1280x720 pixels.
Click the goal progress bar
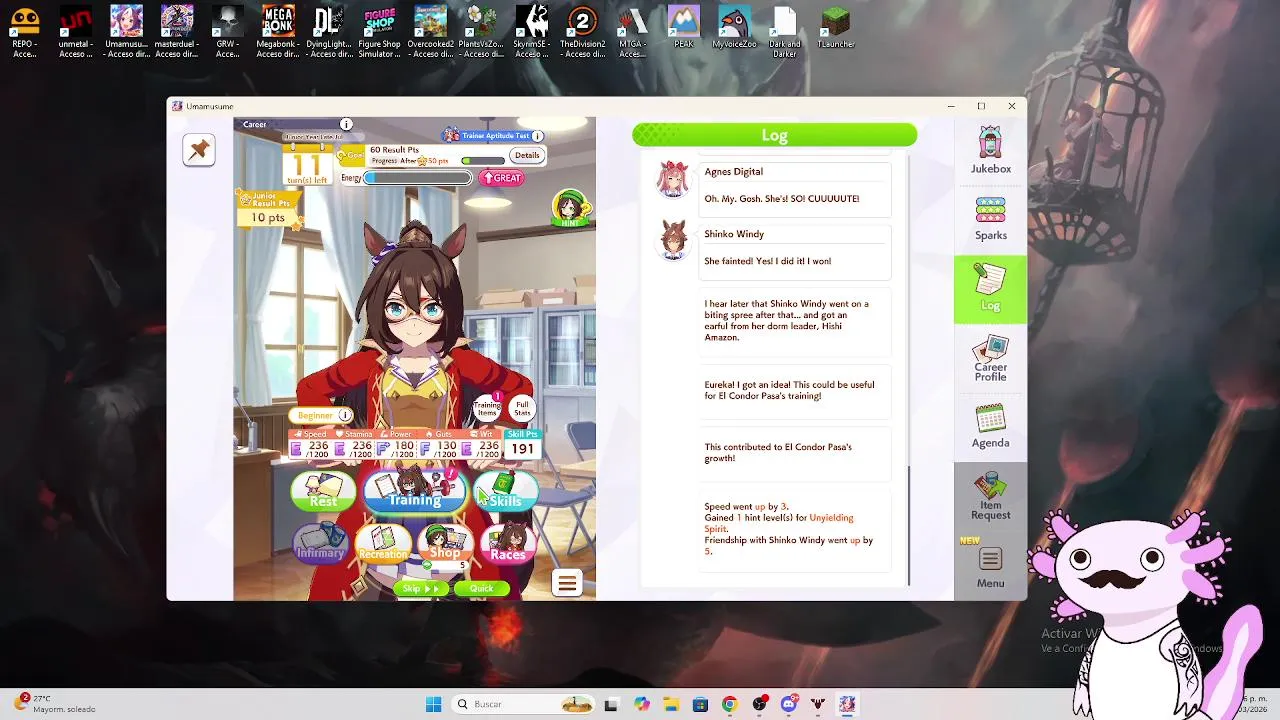[482, 161]
